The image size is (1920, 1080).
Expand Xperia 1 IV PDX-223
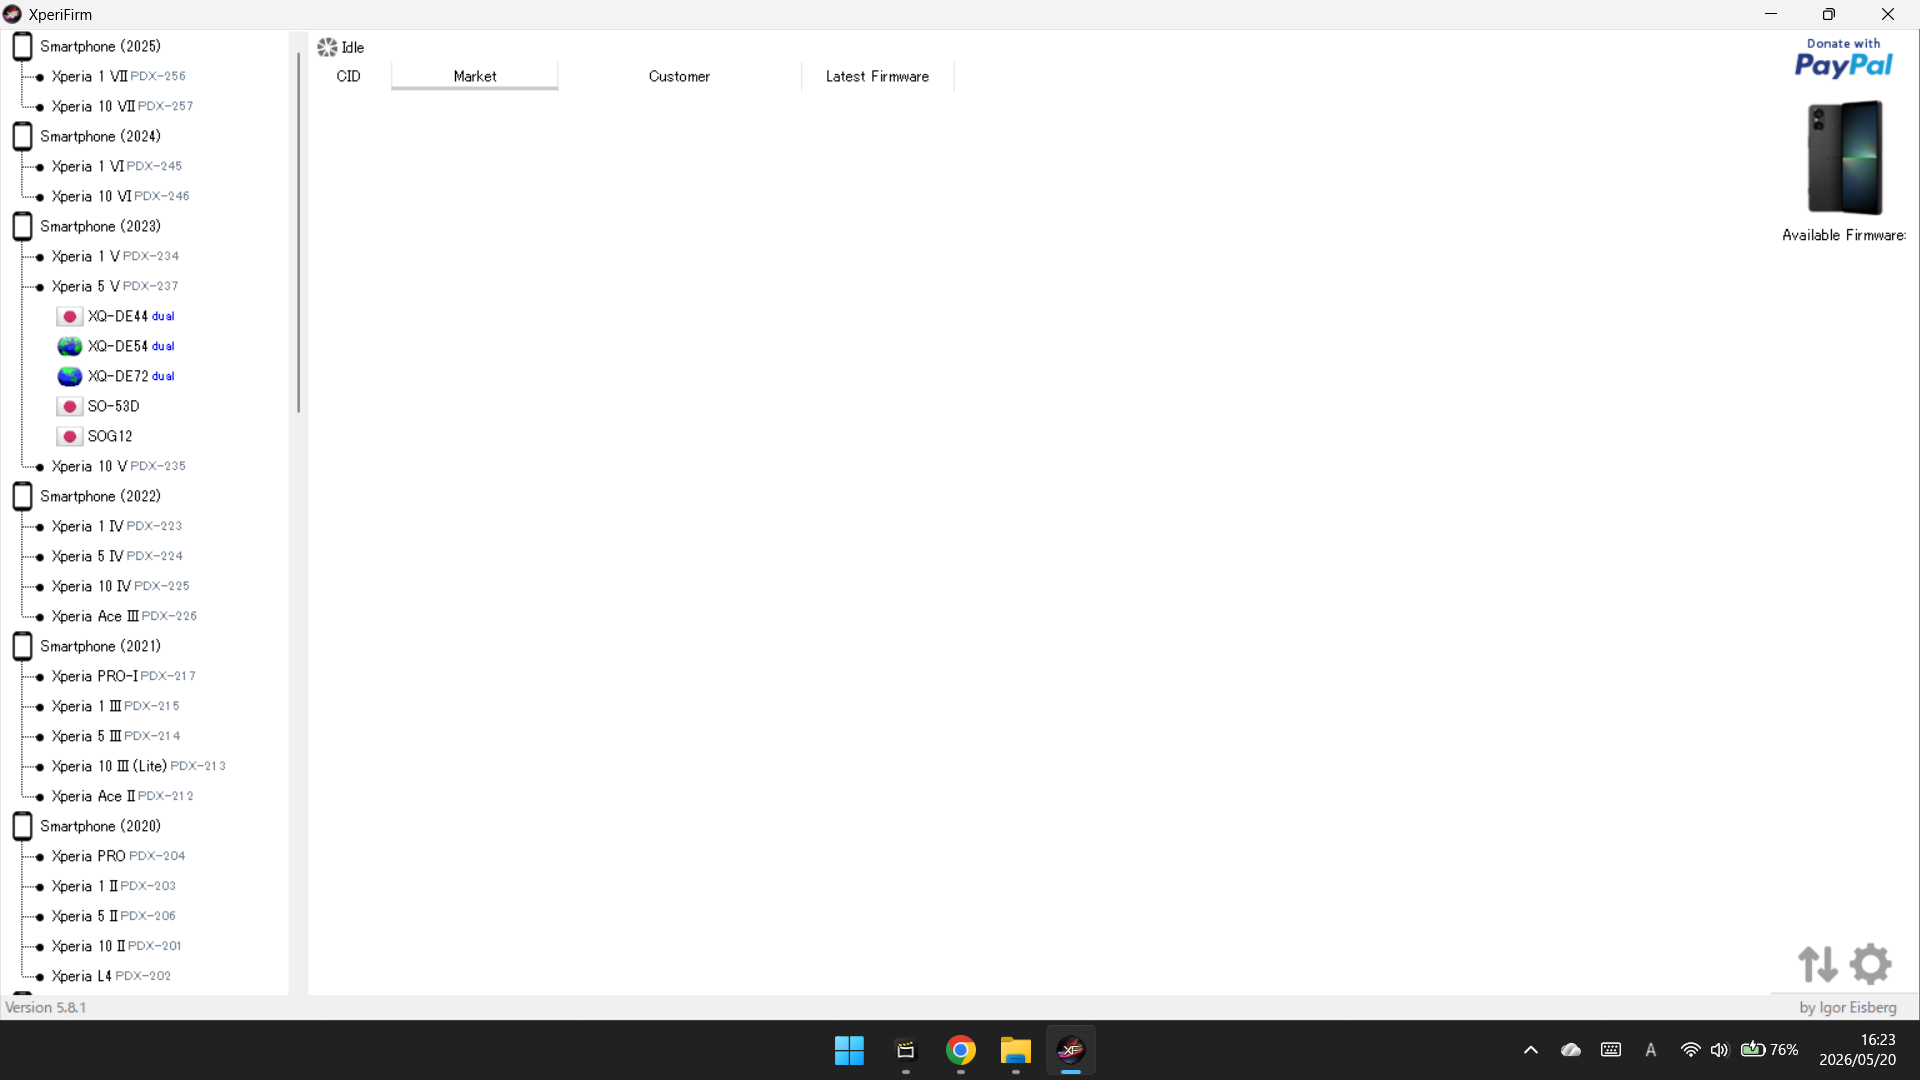(x=117, y=526)
